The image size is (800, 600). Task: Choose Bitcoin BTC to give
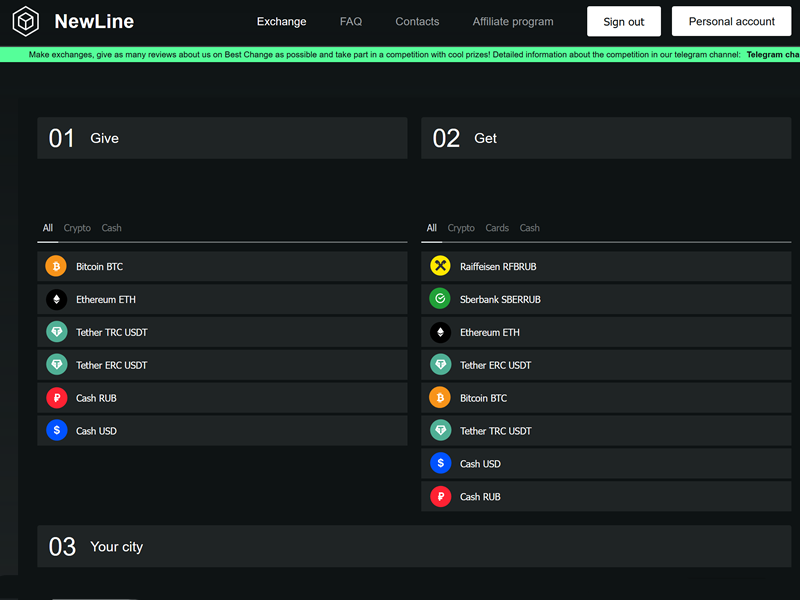tap(222, 266)
